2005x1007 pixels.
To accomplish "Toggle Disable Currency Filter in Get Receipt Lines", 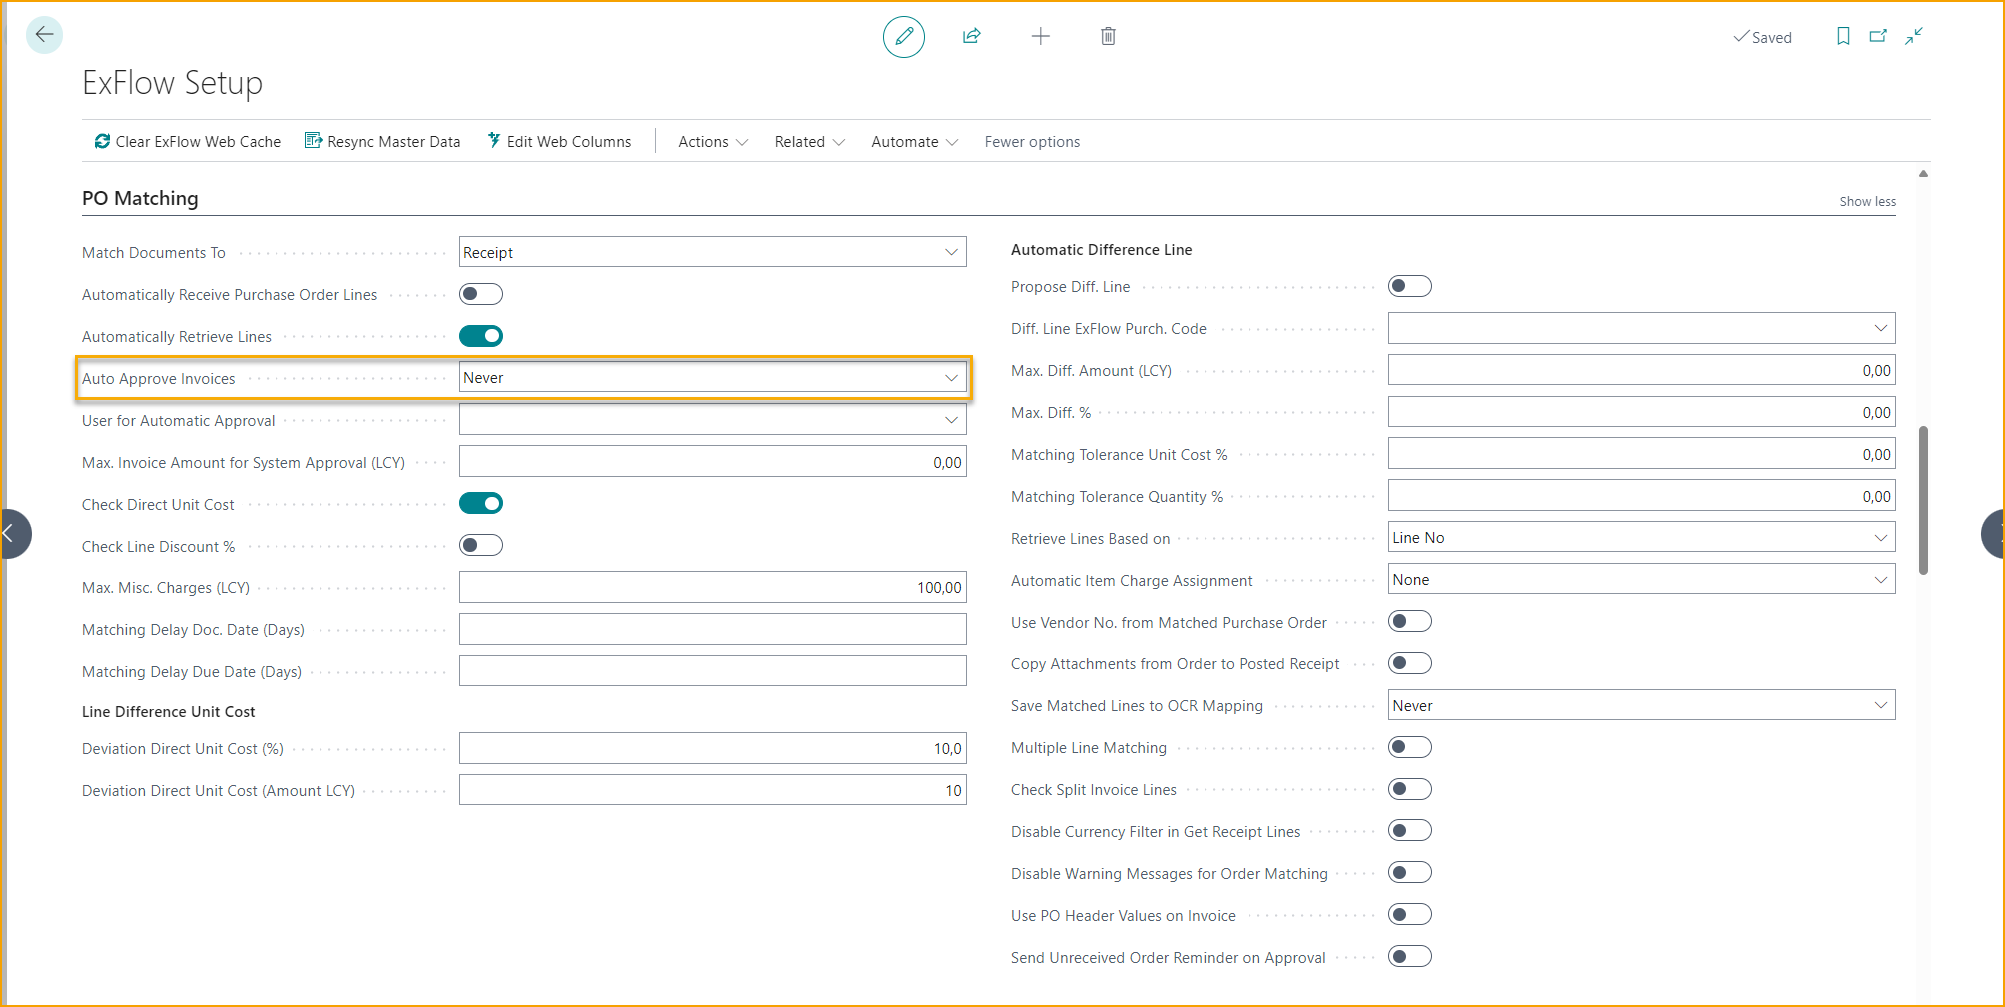I will (1410, 830).
